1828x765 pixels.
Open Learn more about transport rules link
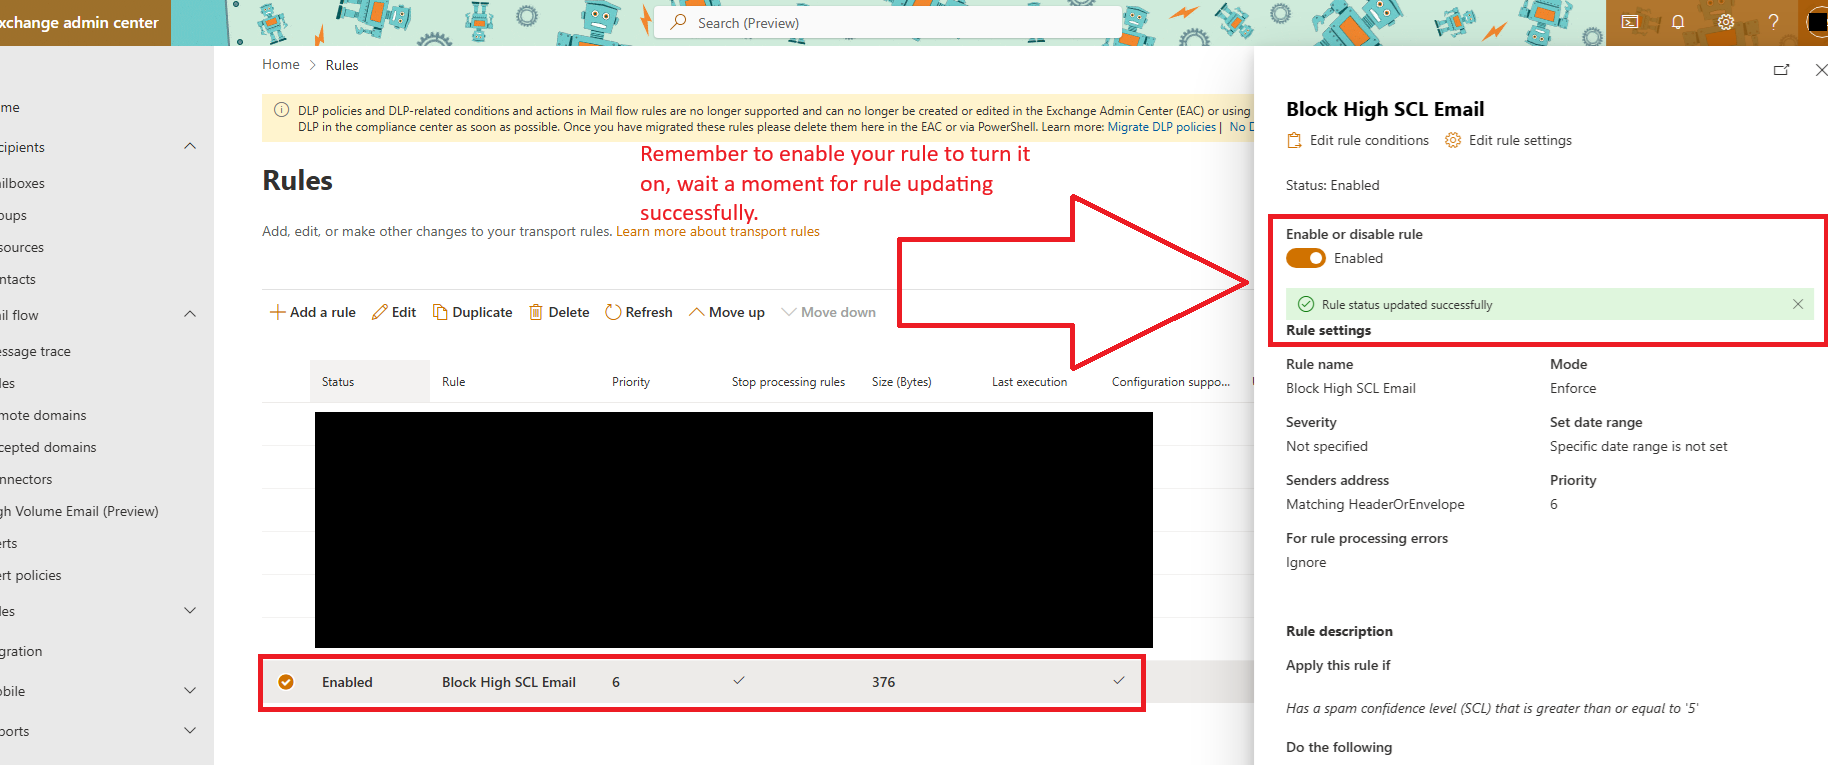pos(718,231)
